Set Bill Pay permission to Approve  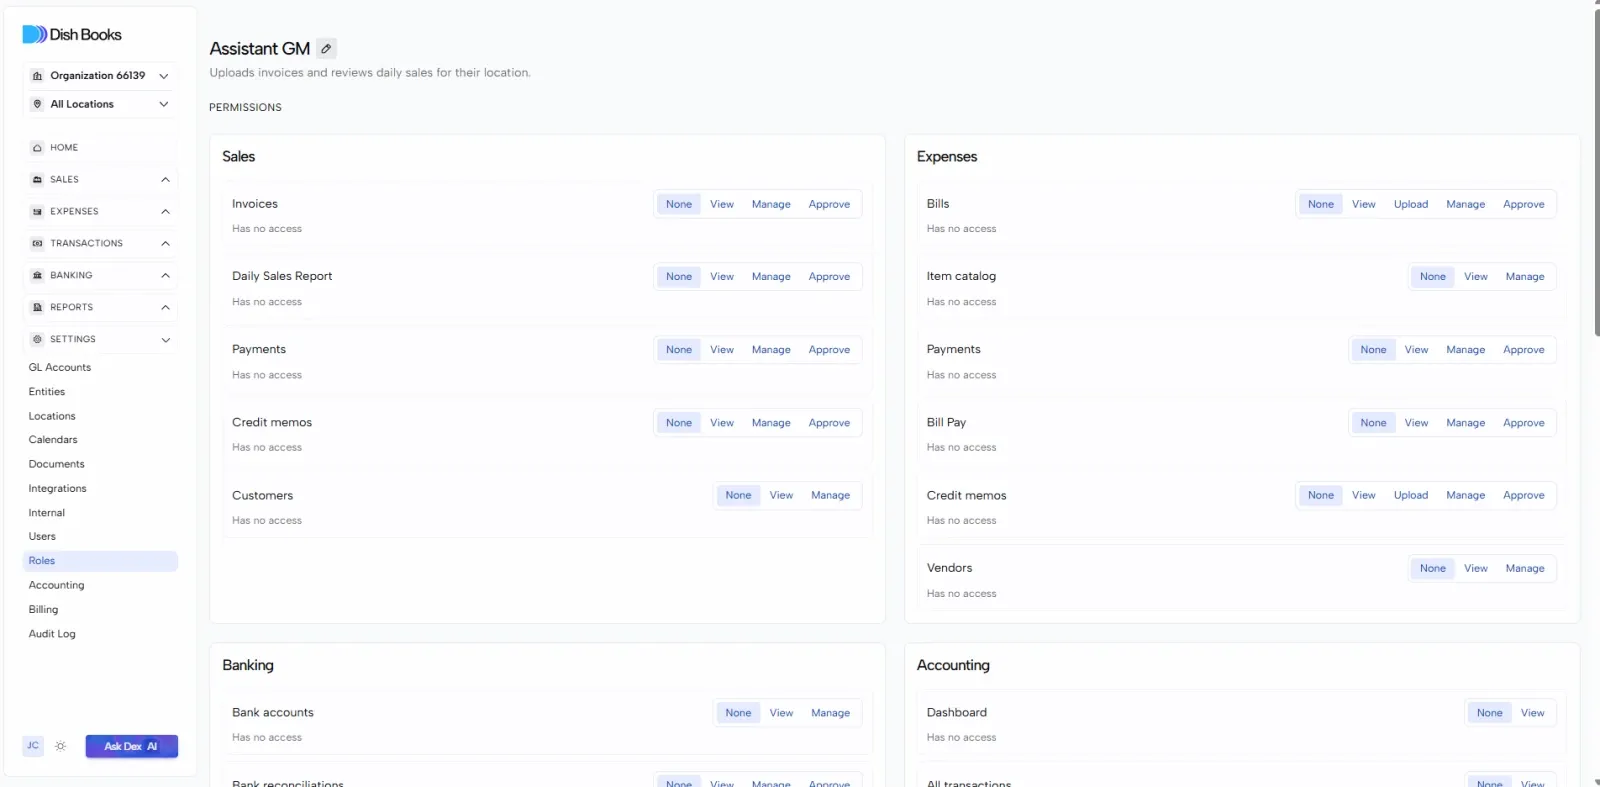pos(1524,423)
